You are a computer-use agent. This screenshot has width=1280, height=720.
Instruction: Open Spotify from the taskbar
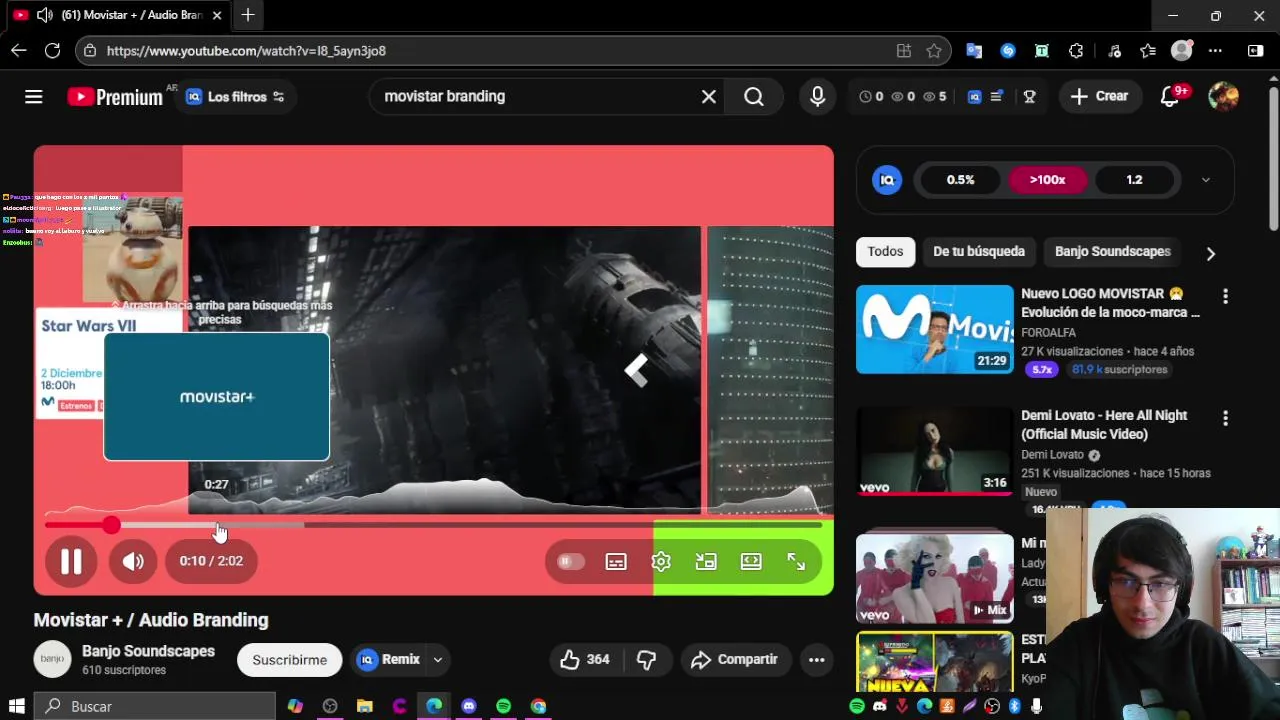(x=503, y=706)
